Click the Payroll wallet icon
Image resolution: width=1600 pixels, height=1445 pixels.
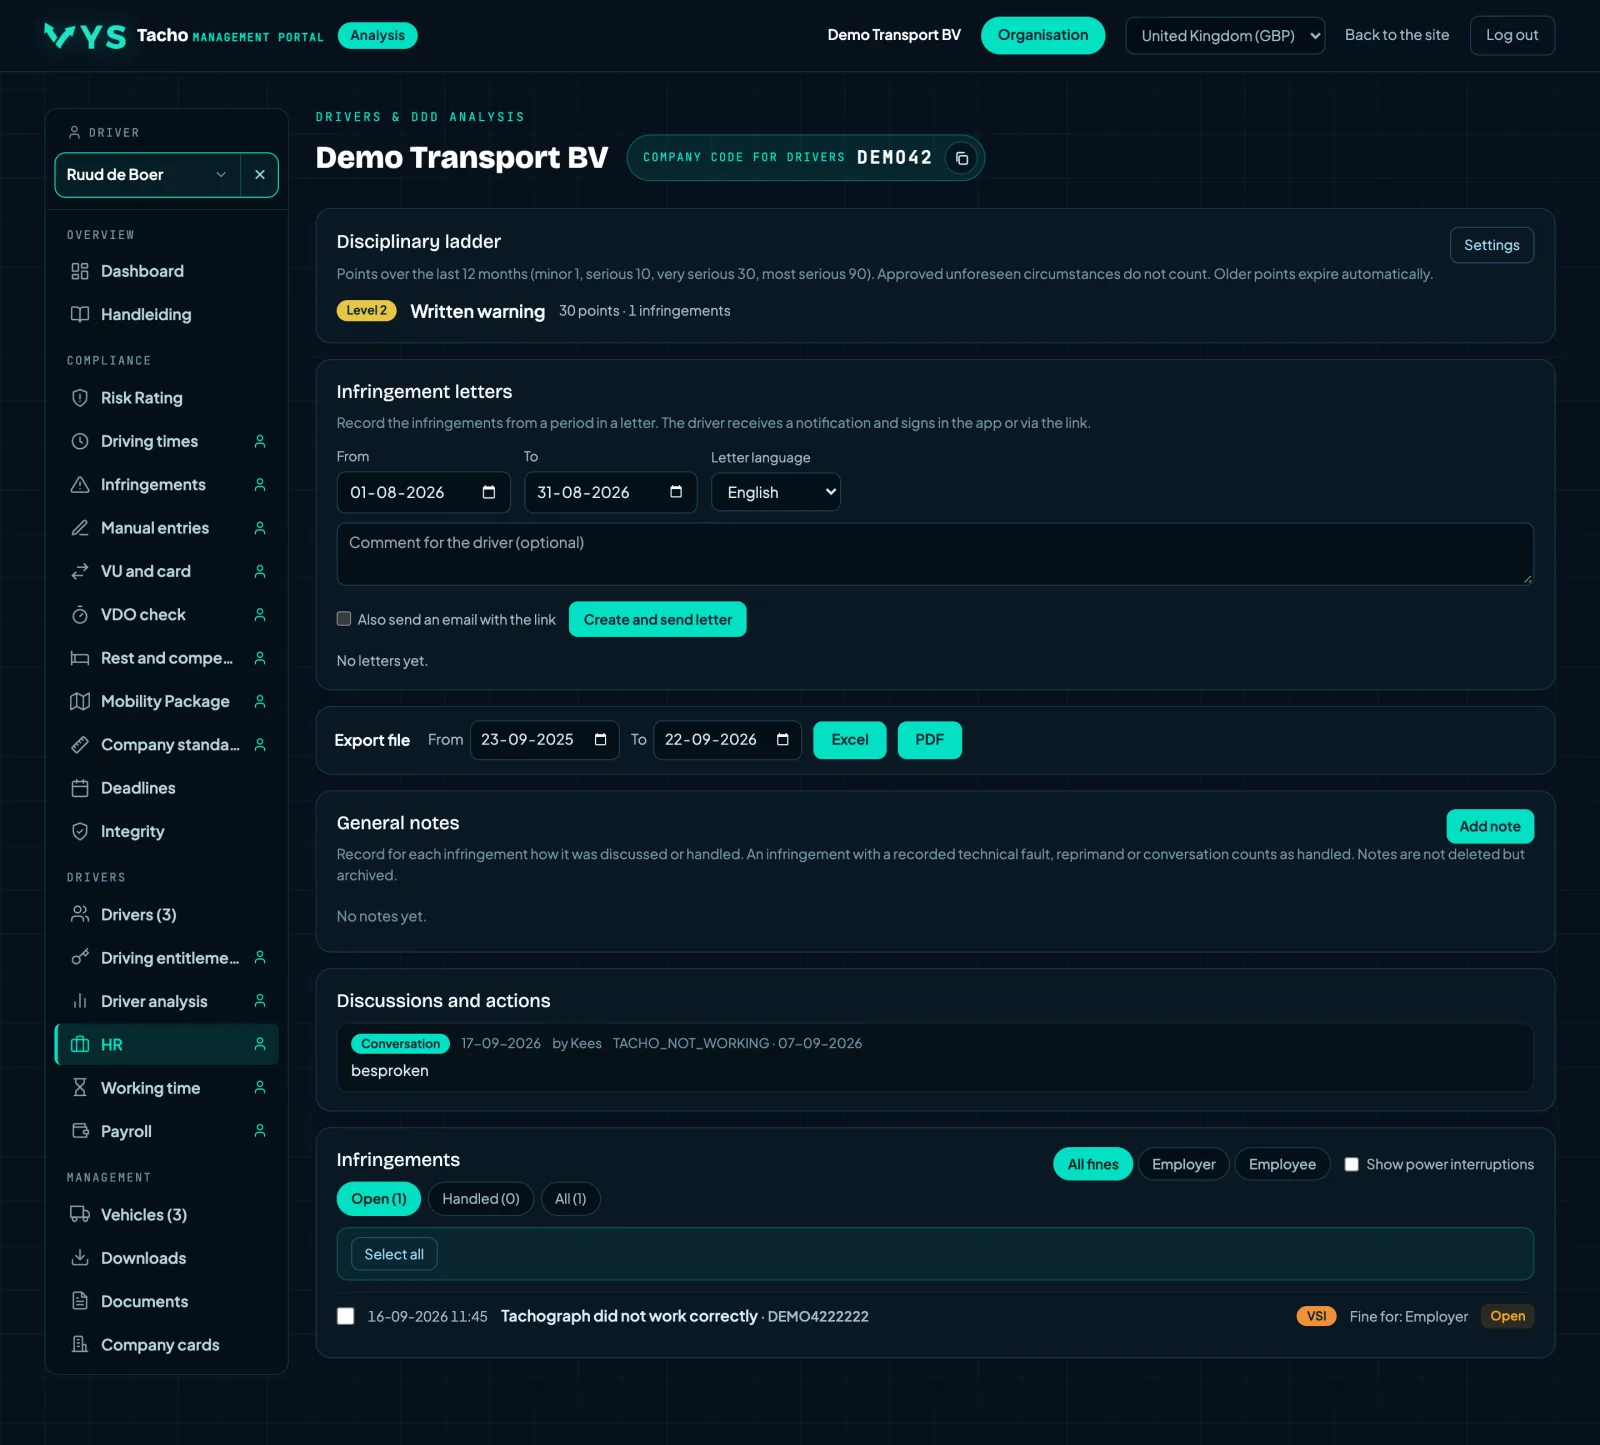point(80,1131)
